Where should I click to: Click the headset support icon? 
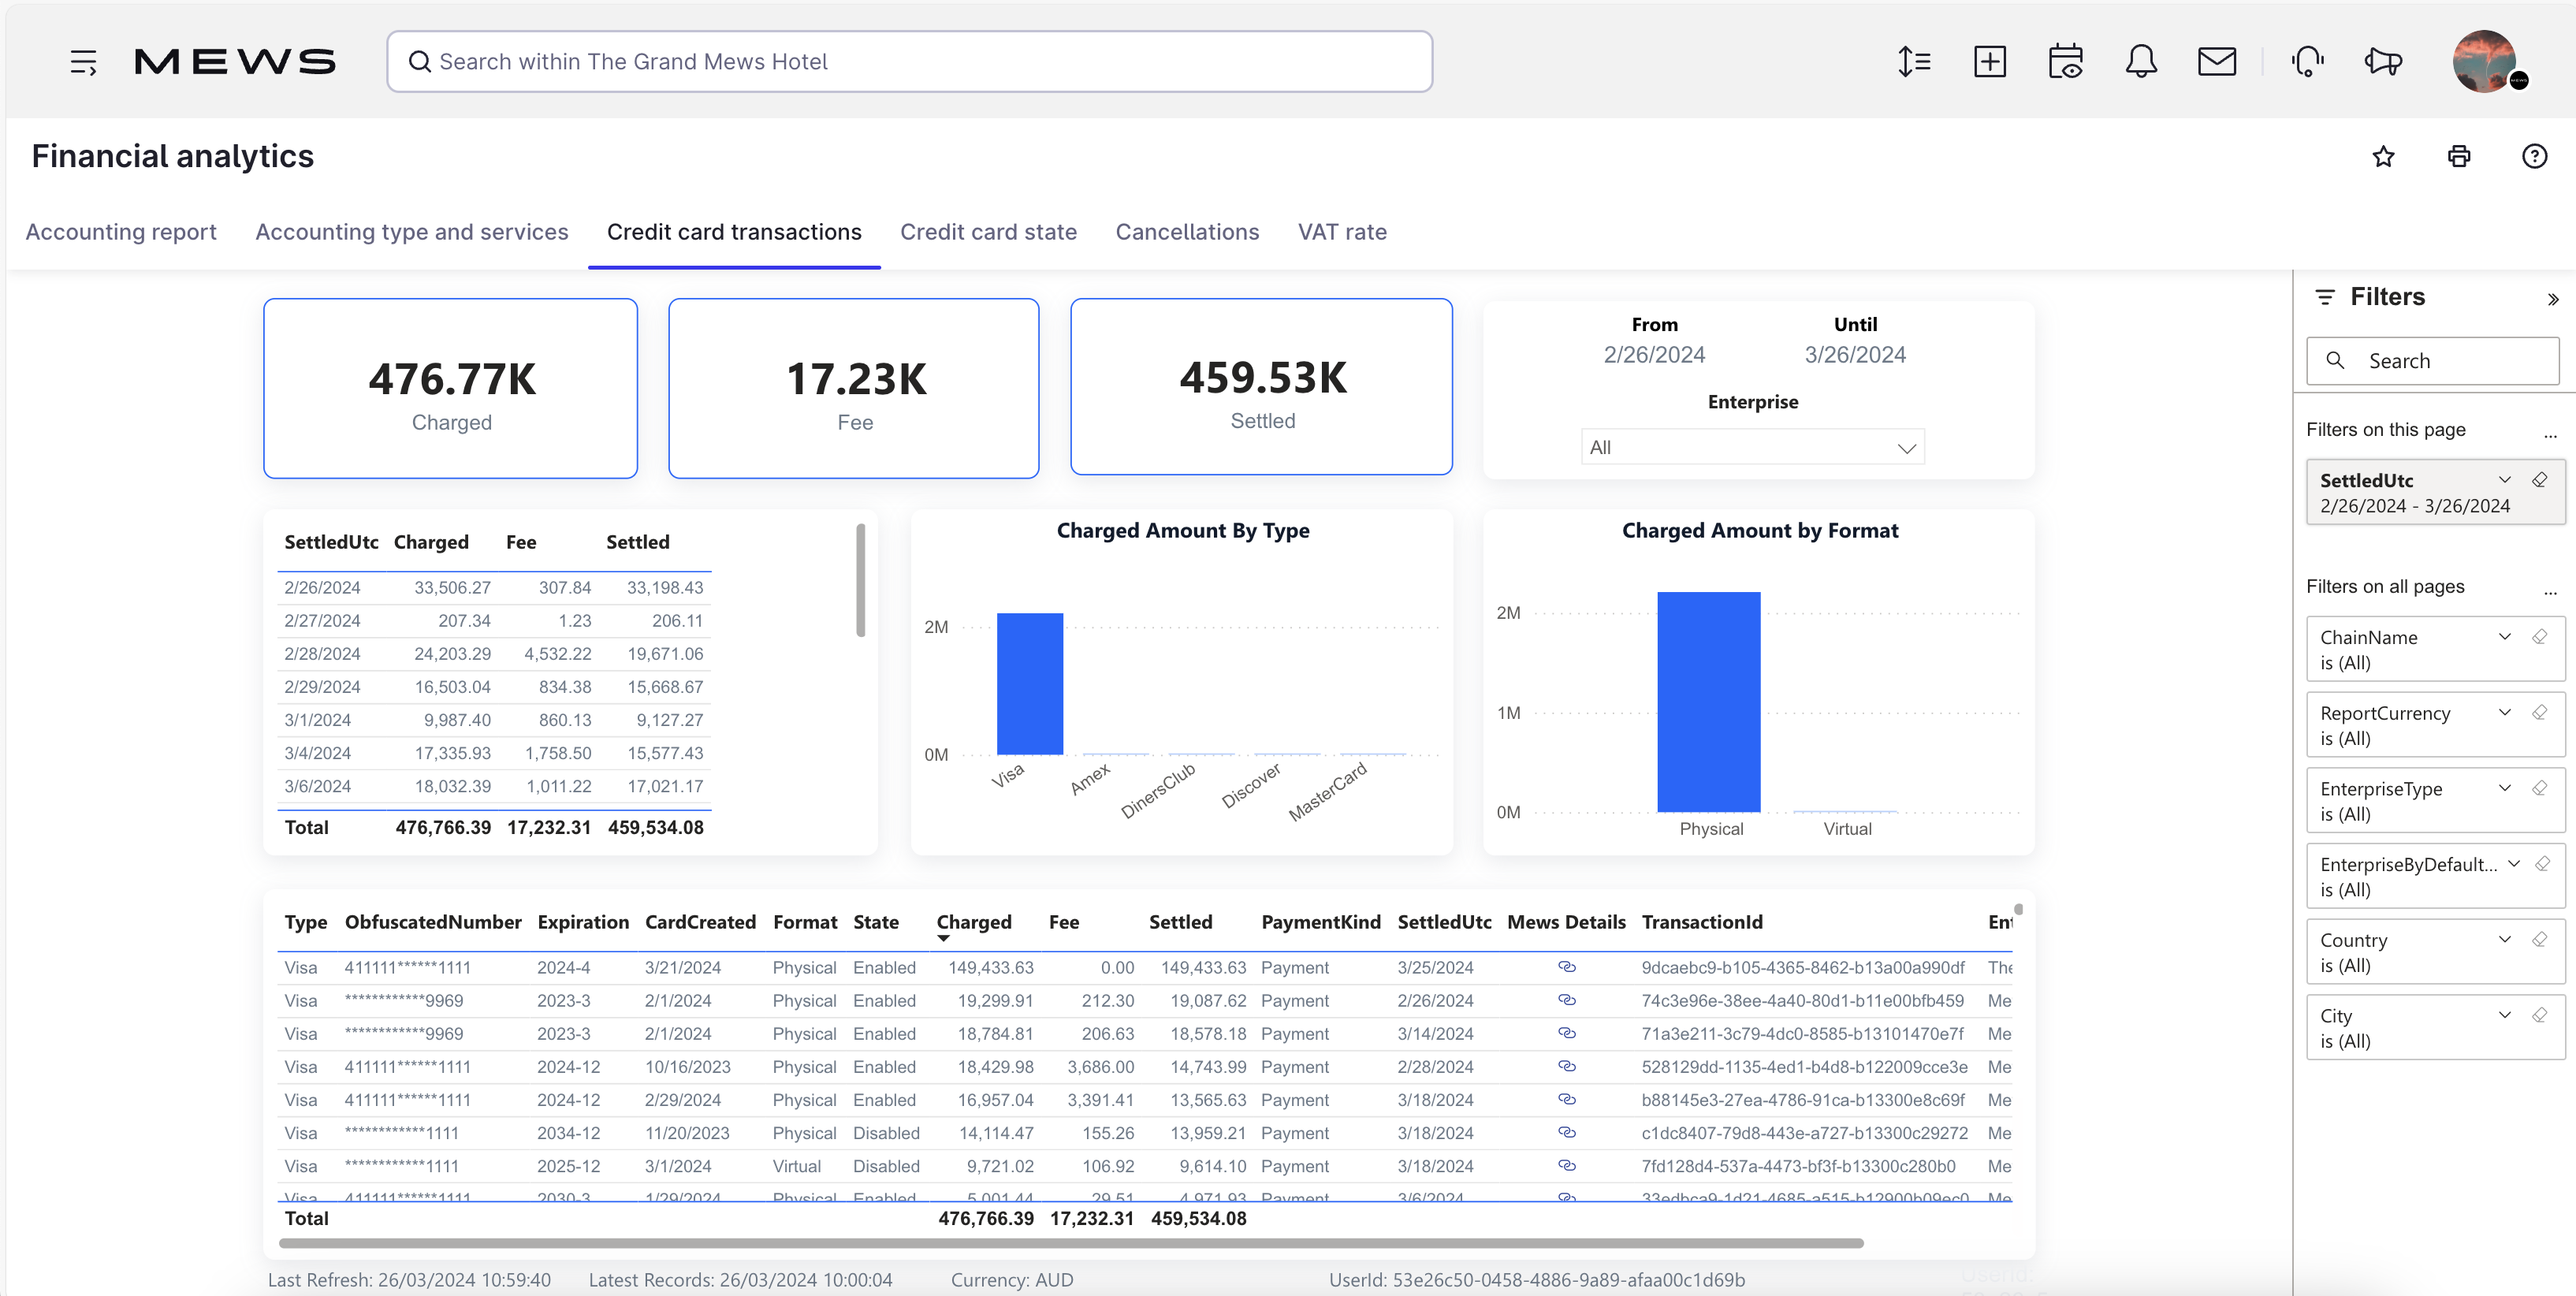[2308, 62]
